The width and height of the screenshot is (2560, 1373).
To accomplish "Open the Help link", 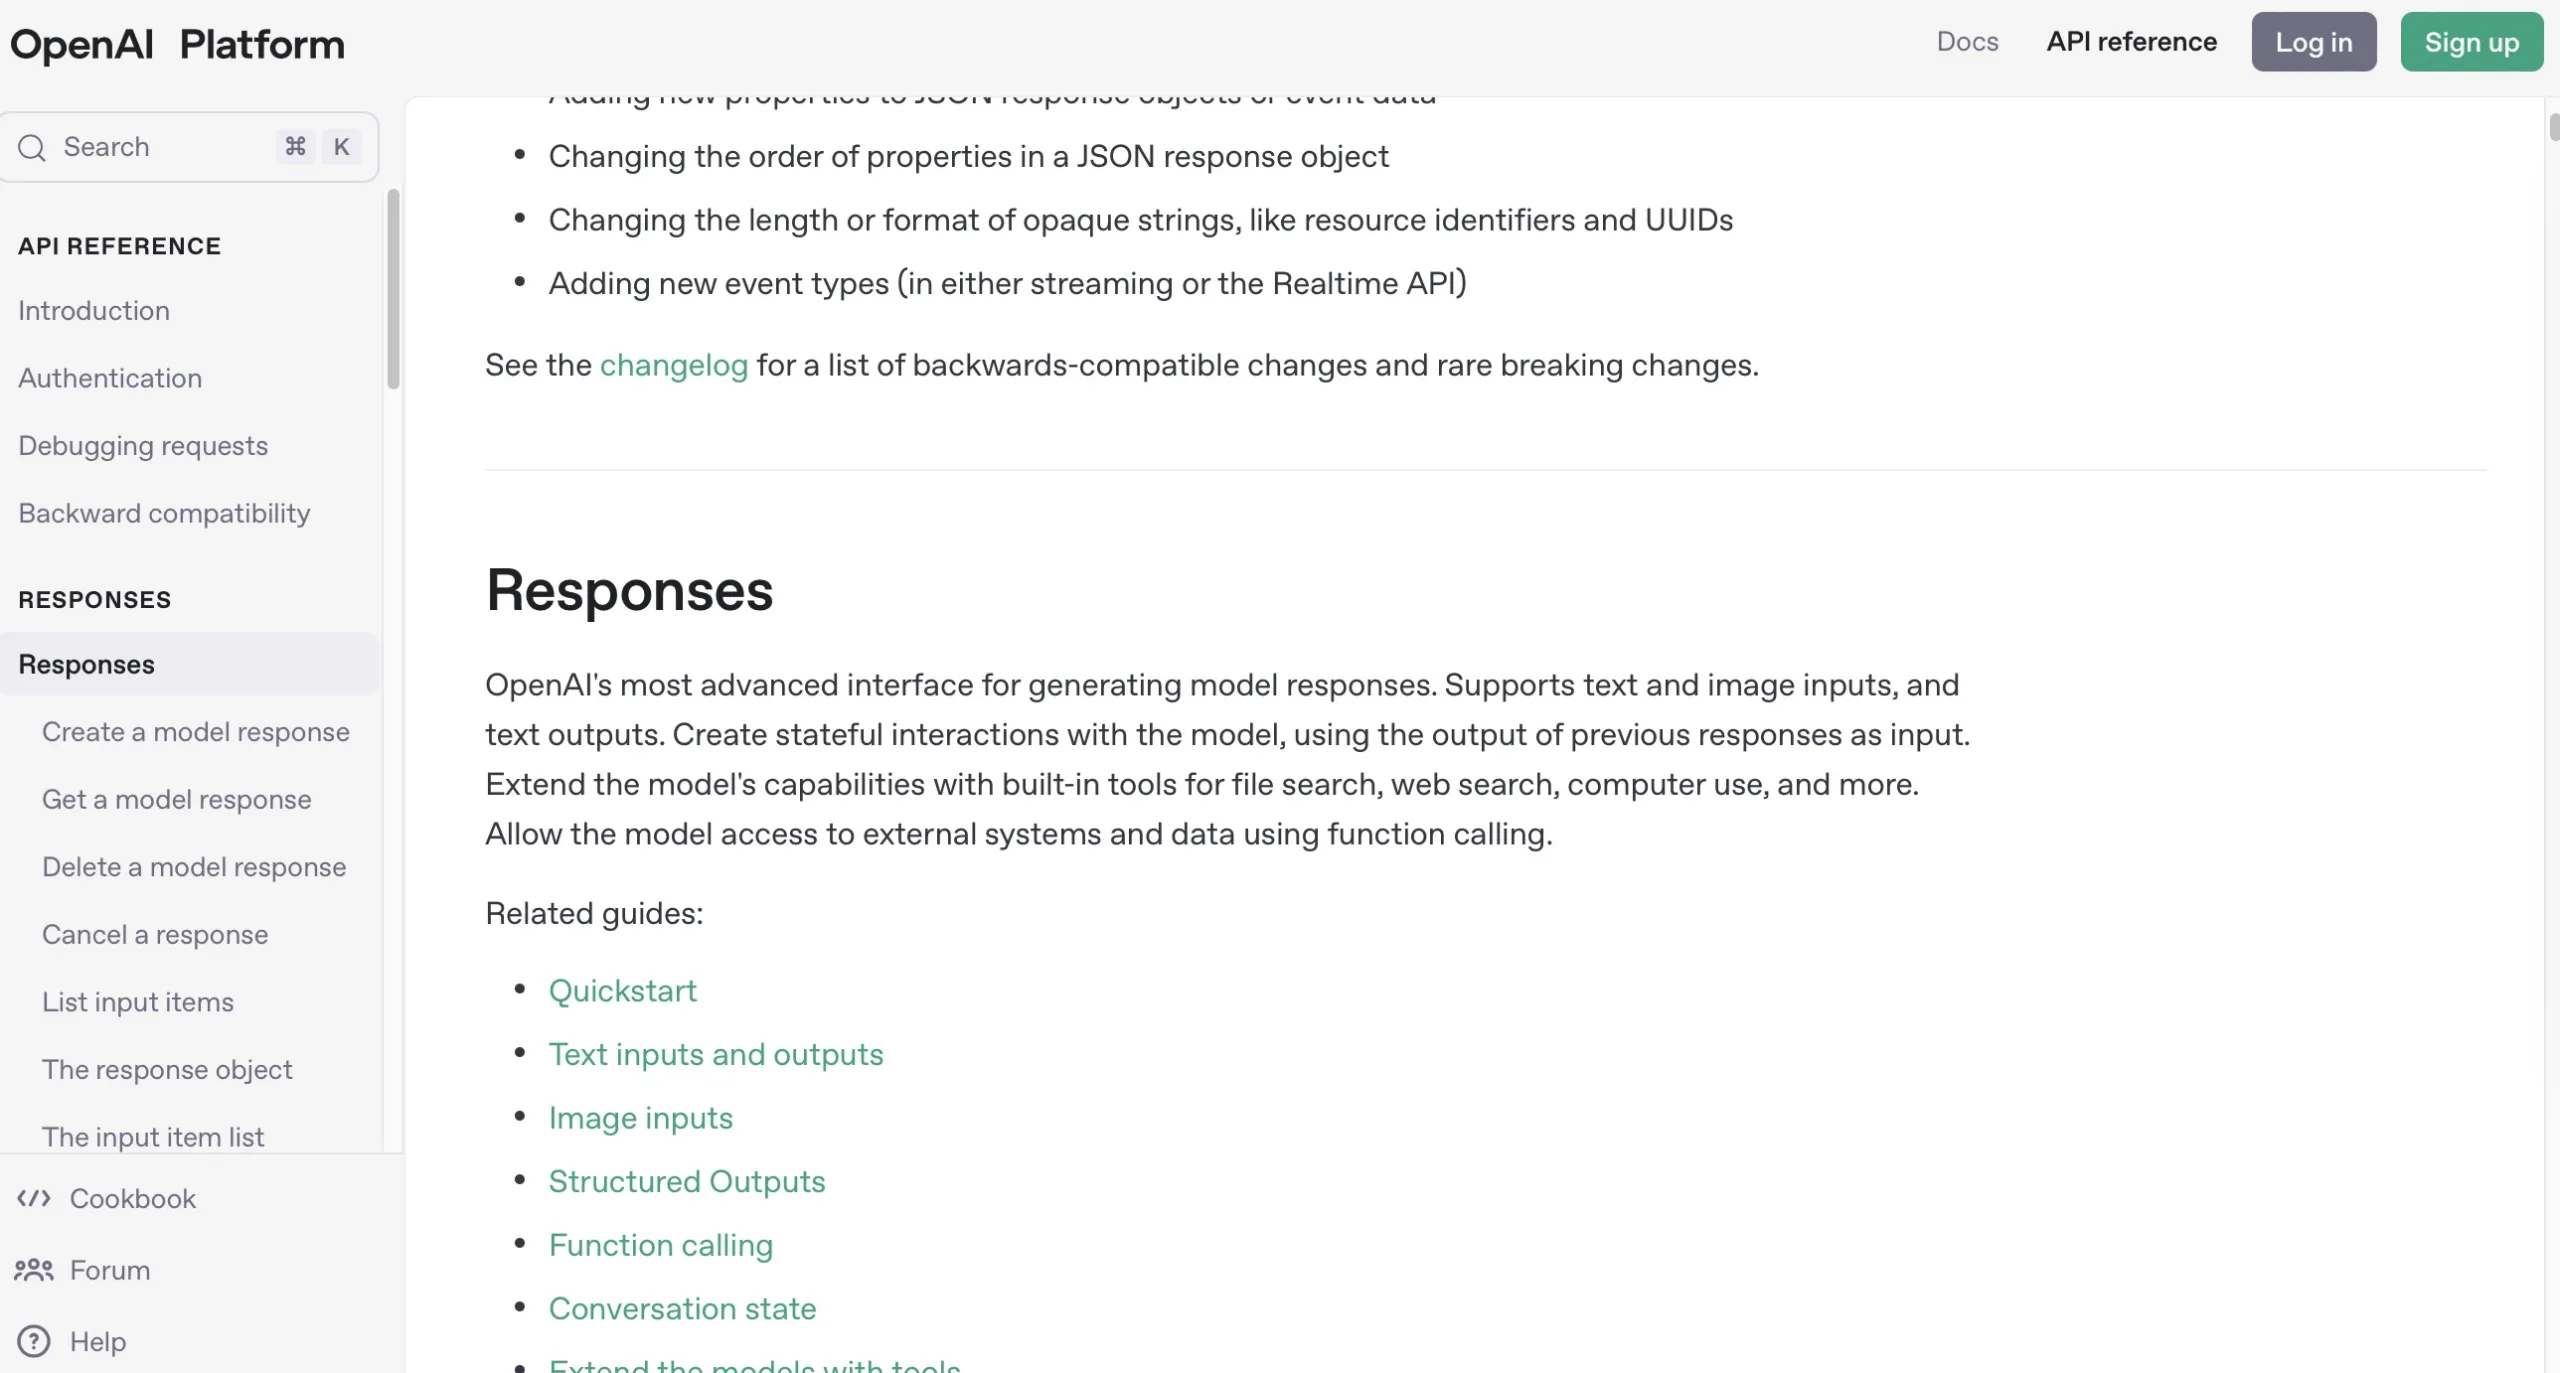I will pyautogui.click(x=98, y=1341).
